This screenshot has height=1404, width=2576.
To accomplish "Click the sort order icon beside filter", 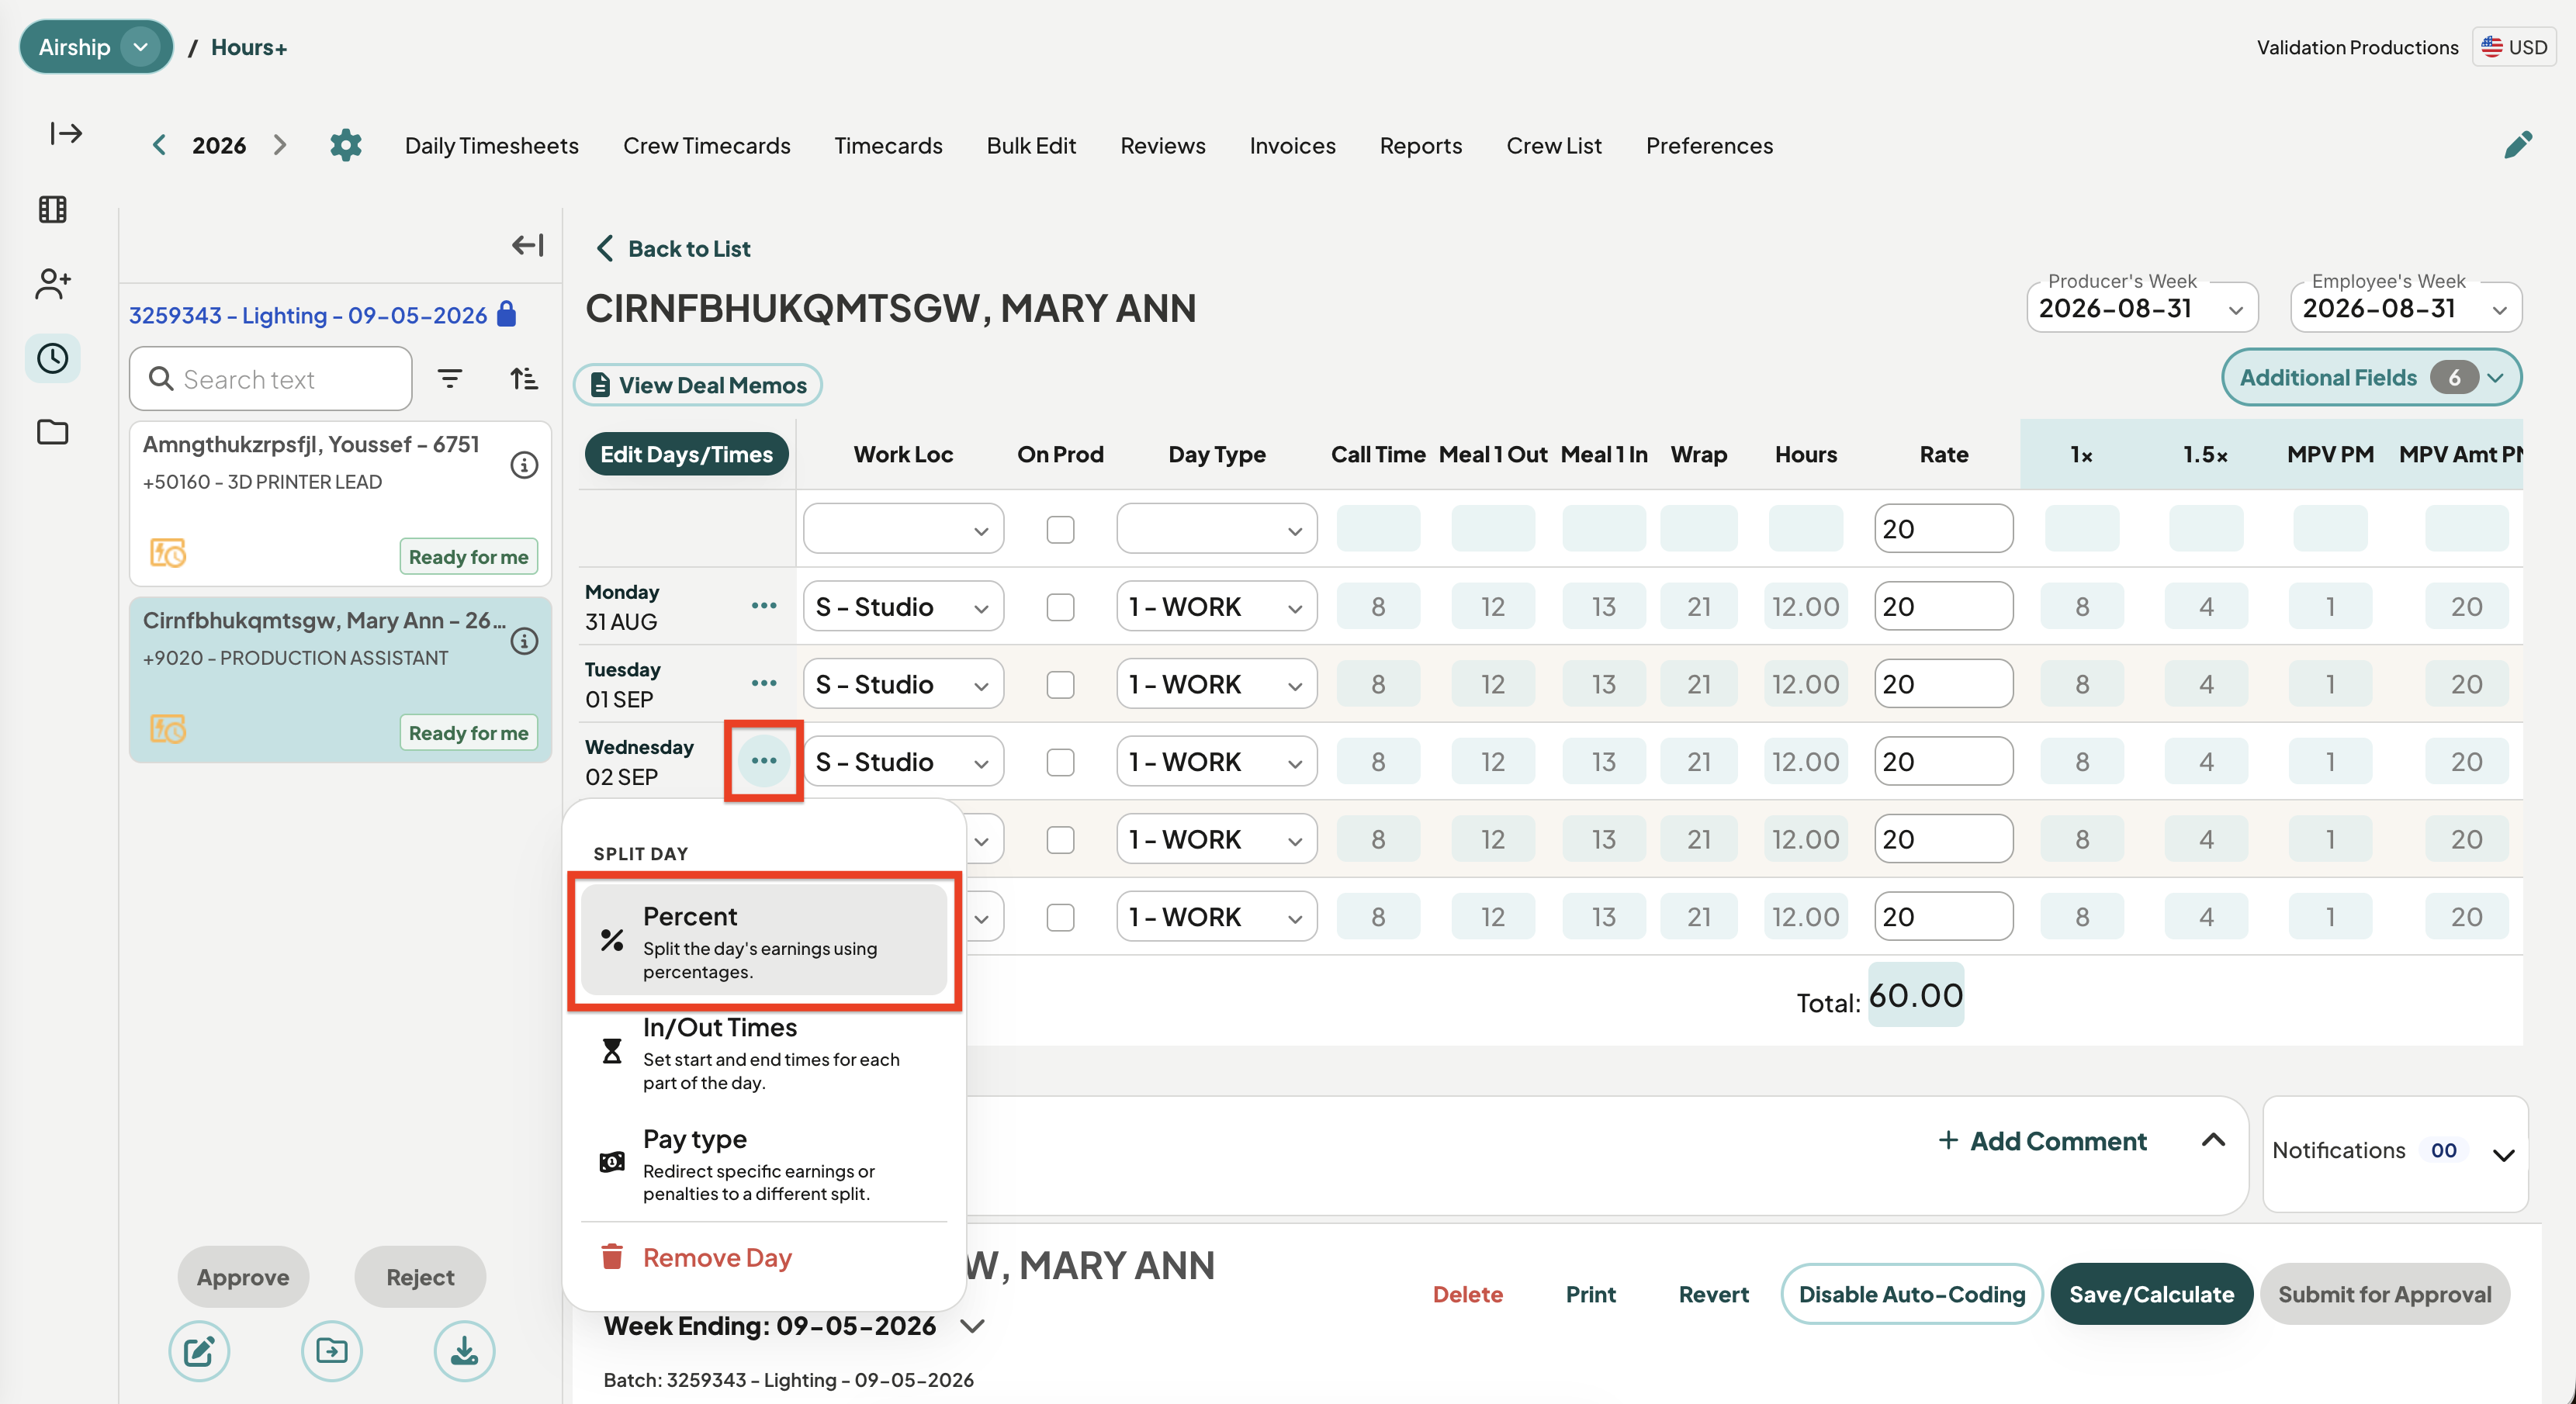I will click(x=524, y=379).
